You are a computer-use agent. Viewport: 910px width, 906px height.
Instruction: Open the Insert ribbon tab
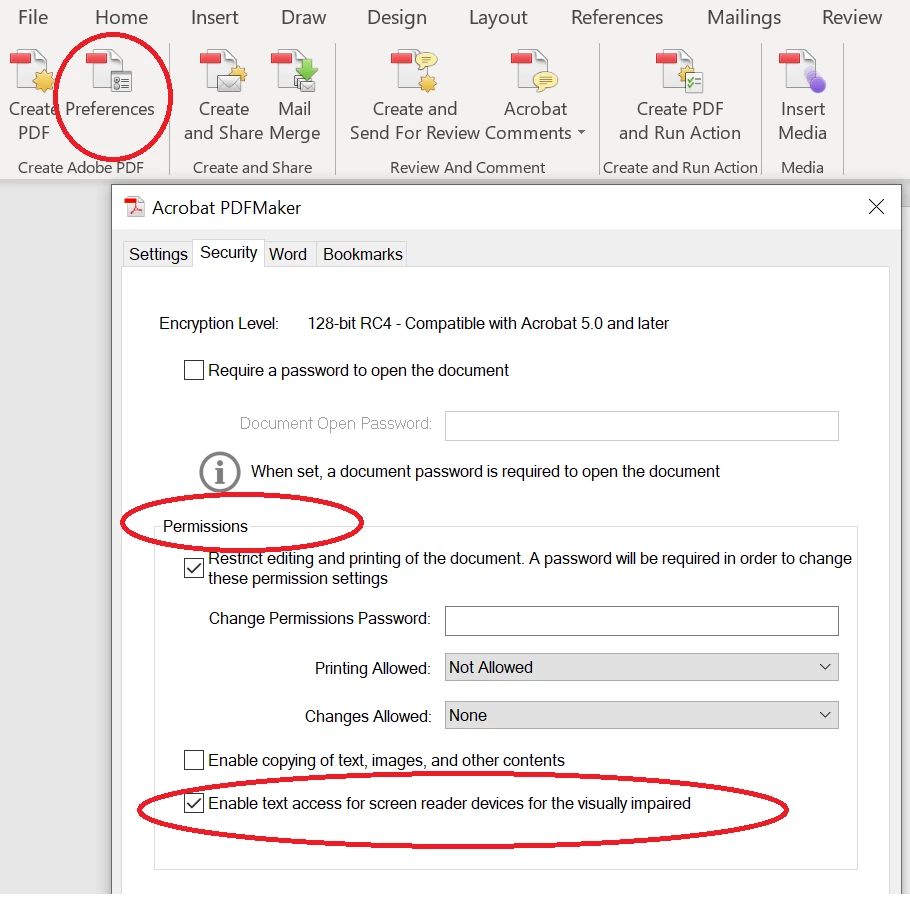coord(215,17)
